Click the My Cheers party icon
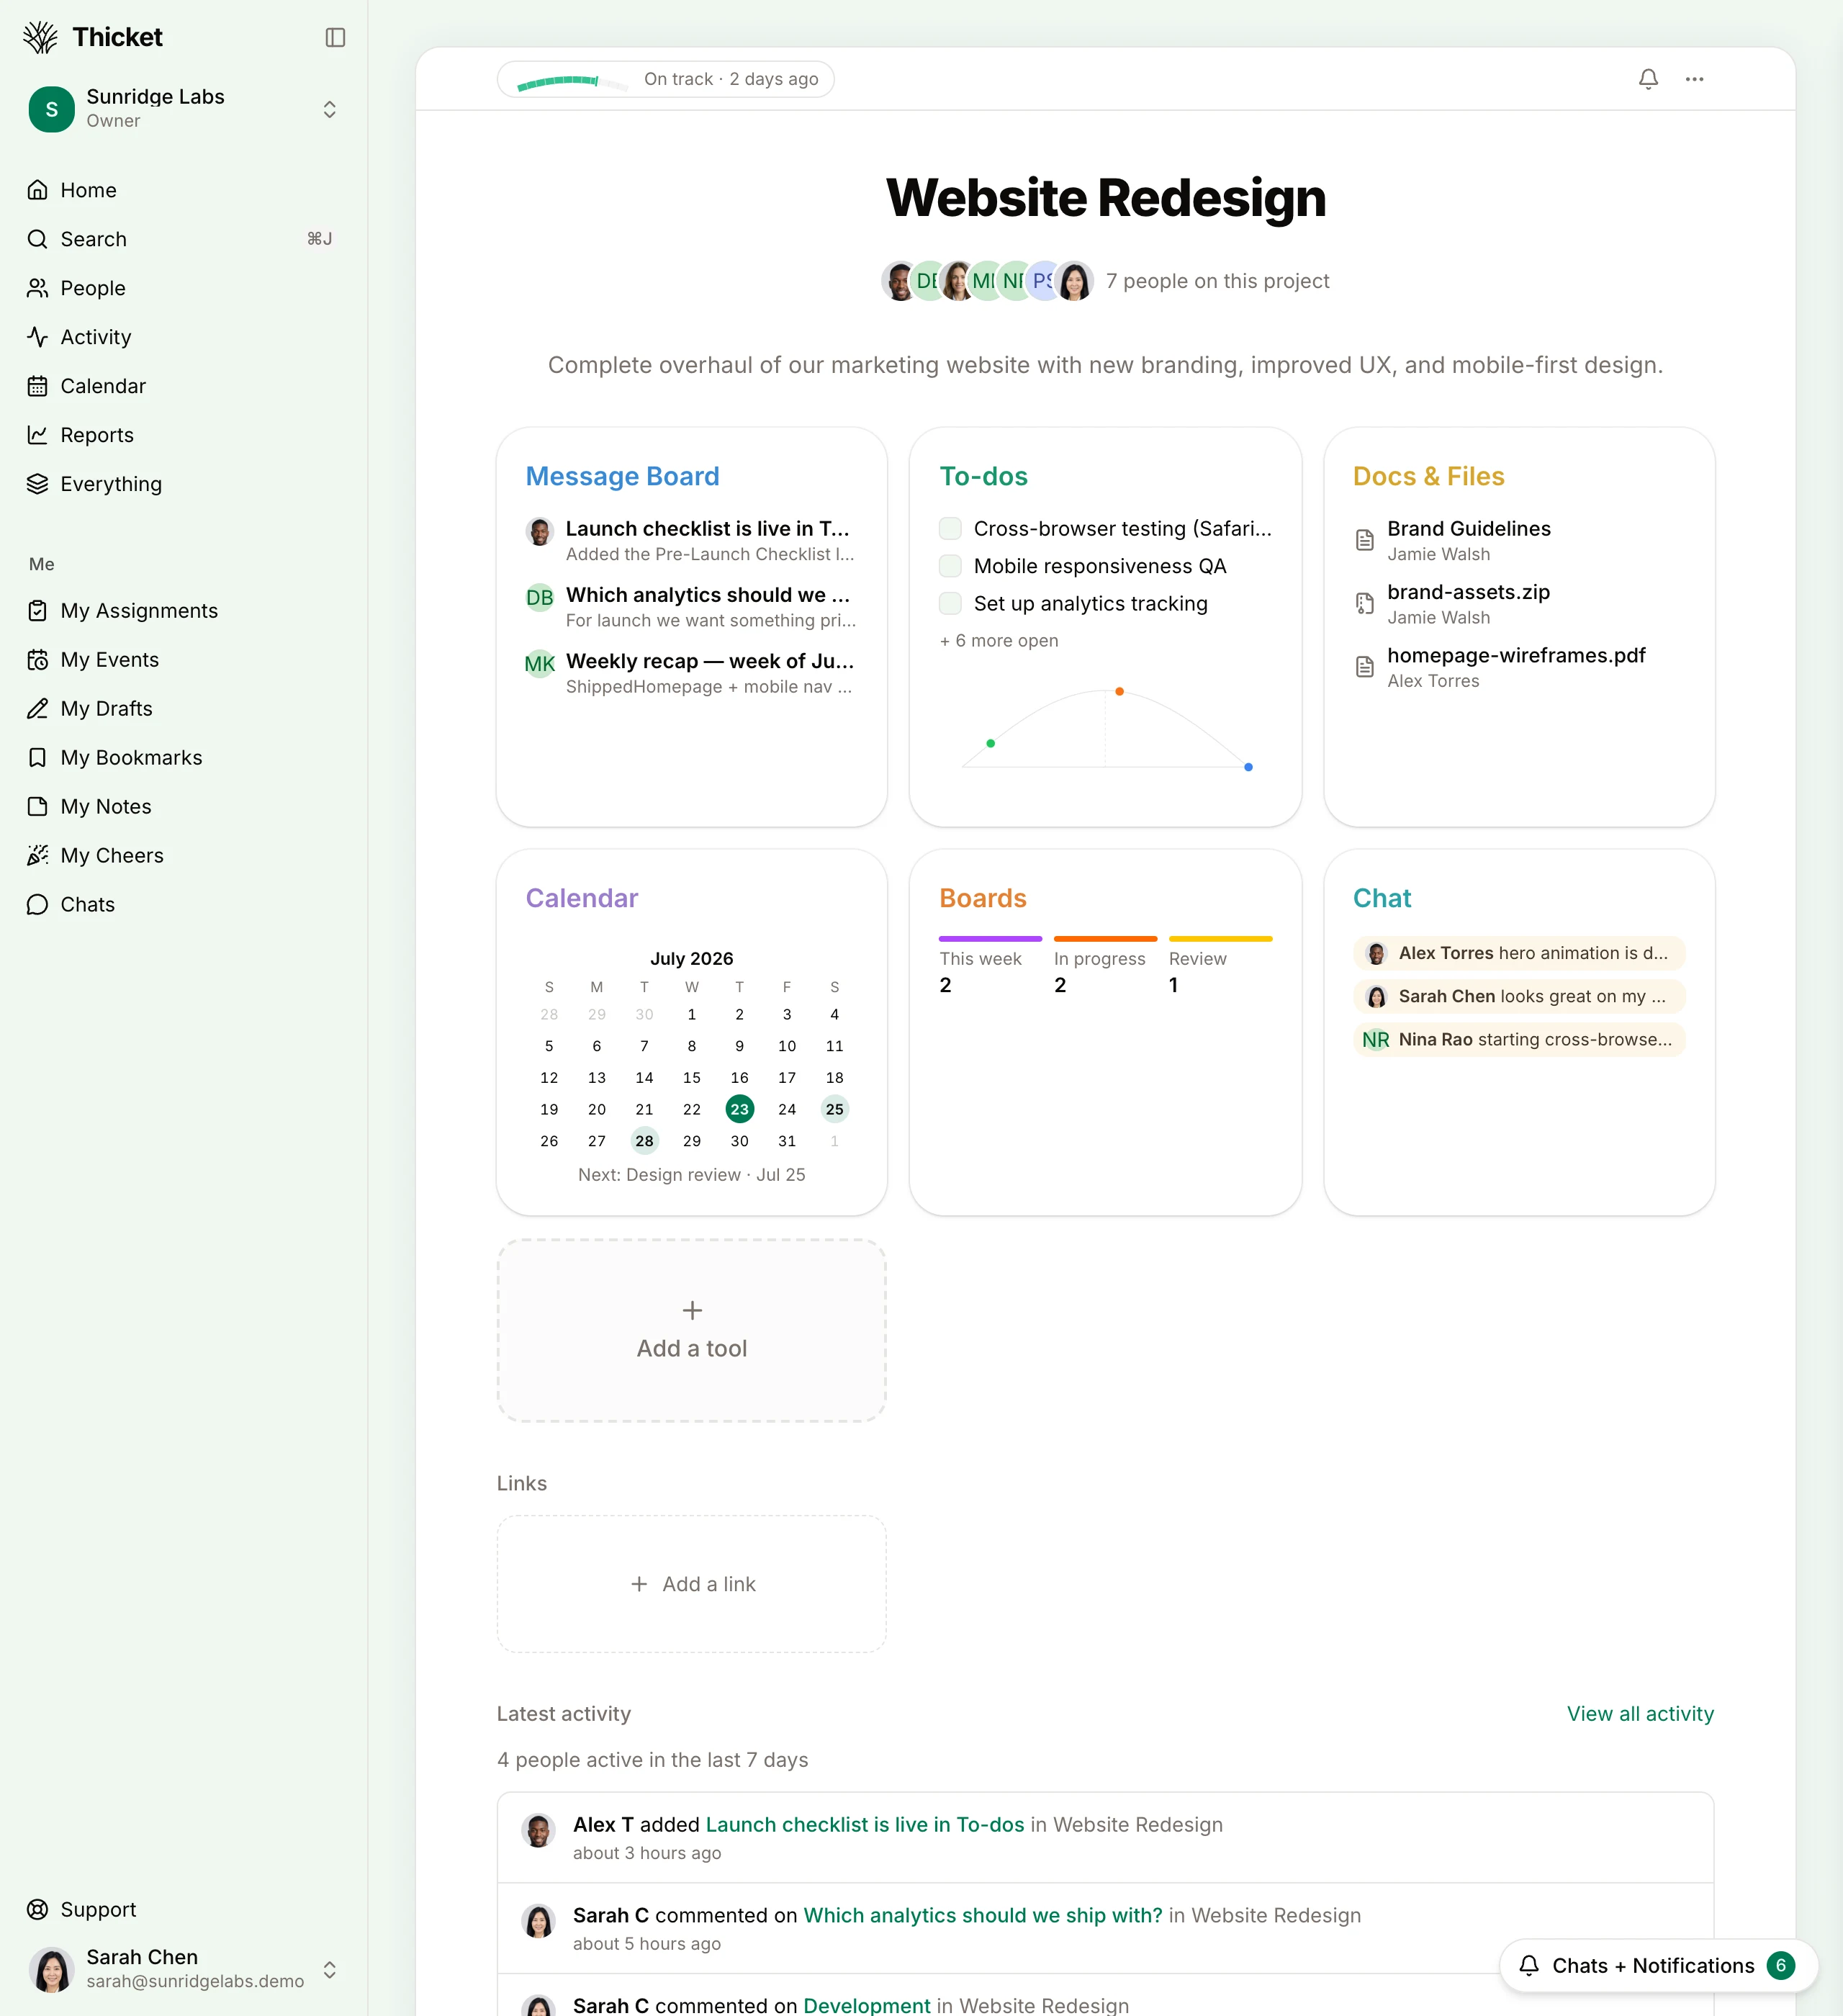1843x2016 pixels. click(x=38, y=856)
